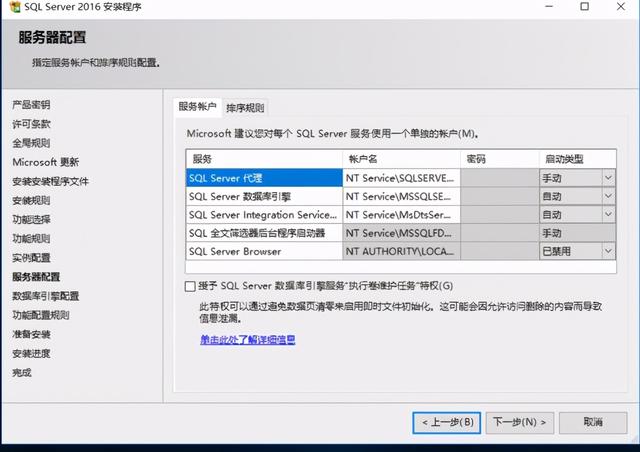
Task: Click 启动类型 column header
Action: [x=578, y=159]
